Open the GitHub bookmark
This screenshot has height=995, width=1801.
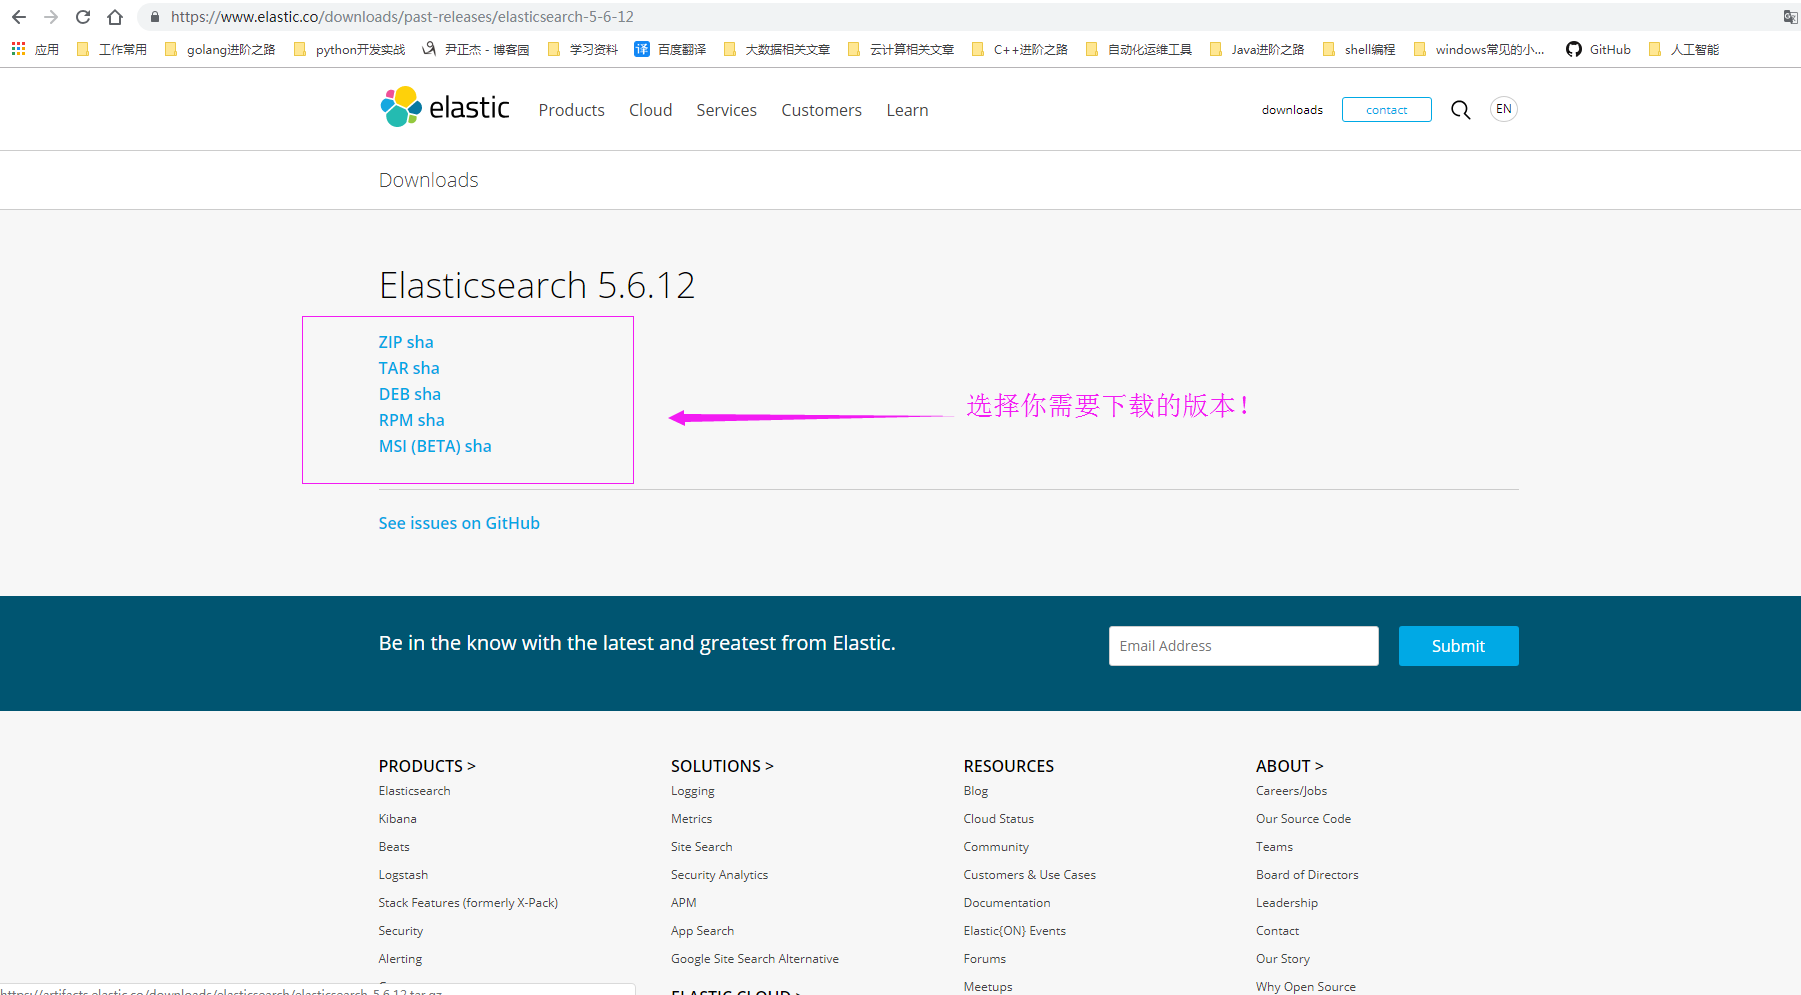click(1598, 49)
